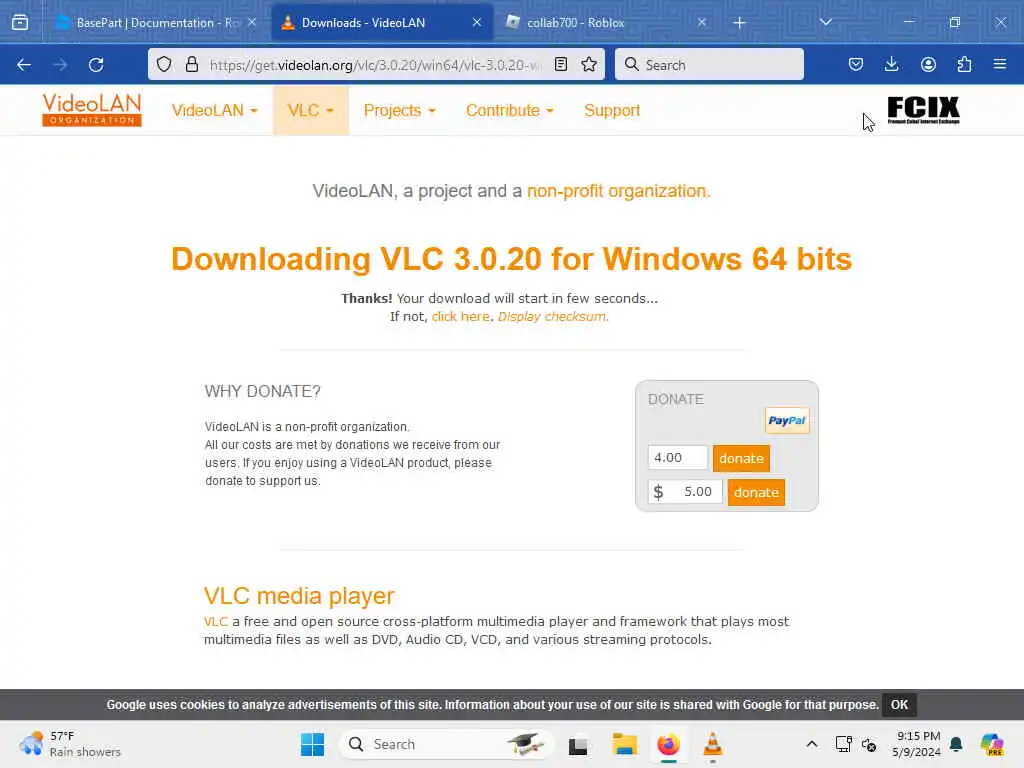1024x768 pixels.
Task: Toggle reader view icon
Action: (560, 64)
